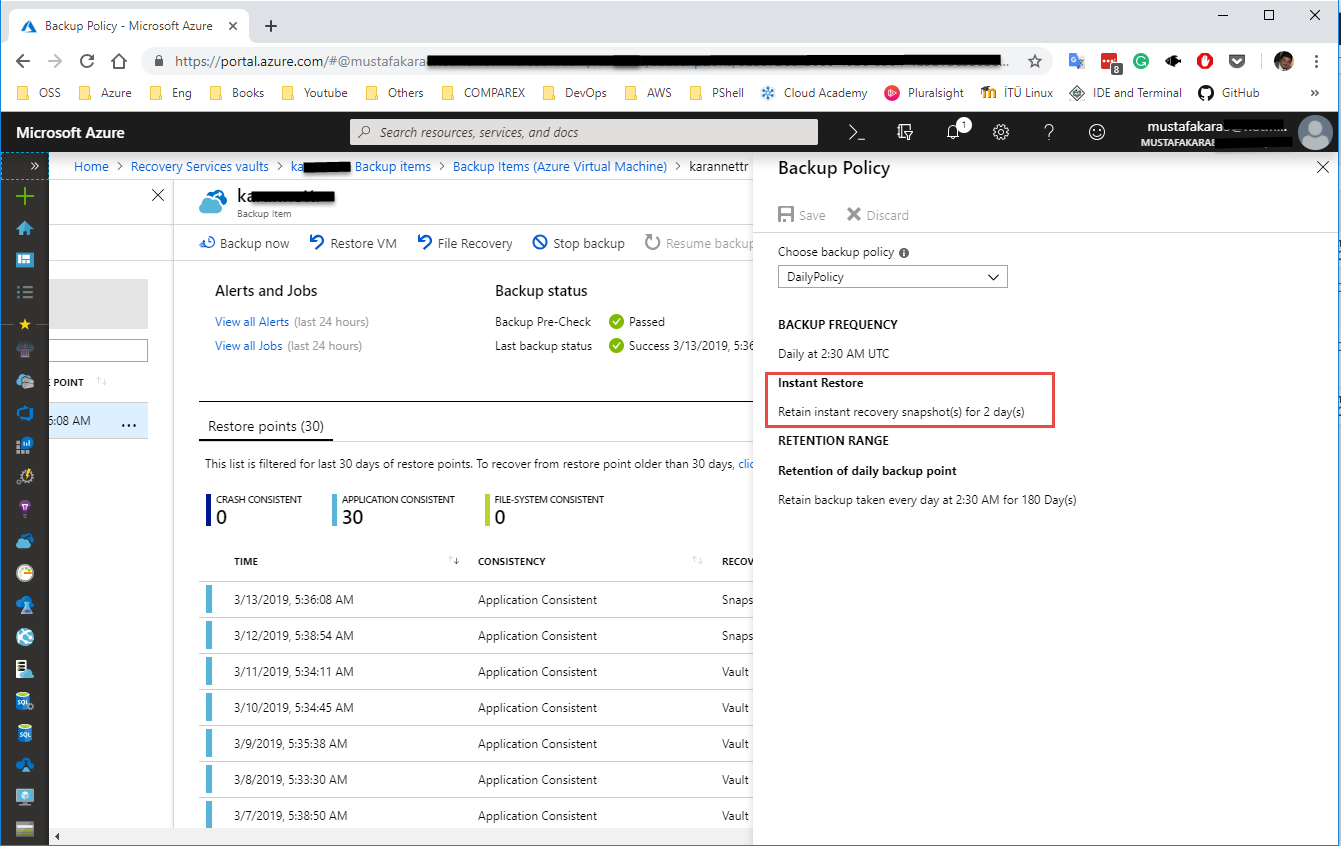This screenshot has width=1341, height=846.
Task: Select restore point 3/13/2019, 5:36:08 AM
Action: 477,600
